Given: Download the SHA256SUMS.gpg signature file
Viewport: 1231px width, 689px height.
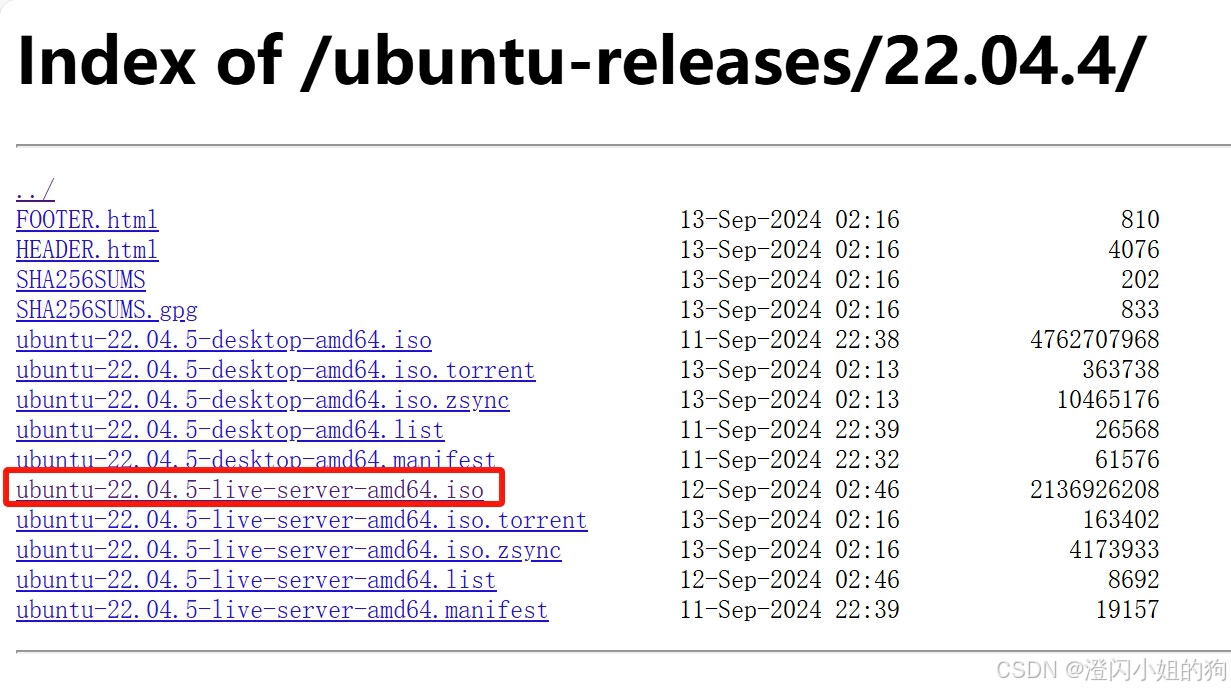Looking at the screenshot, I should tap(107, 310).
